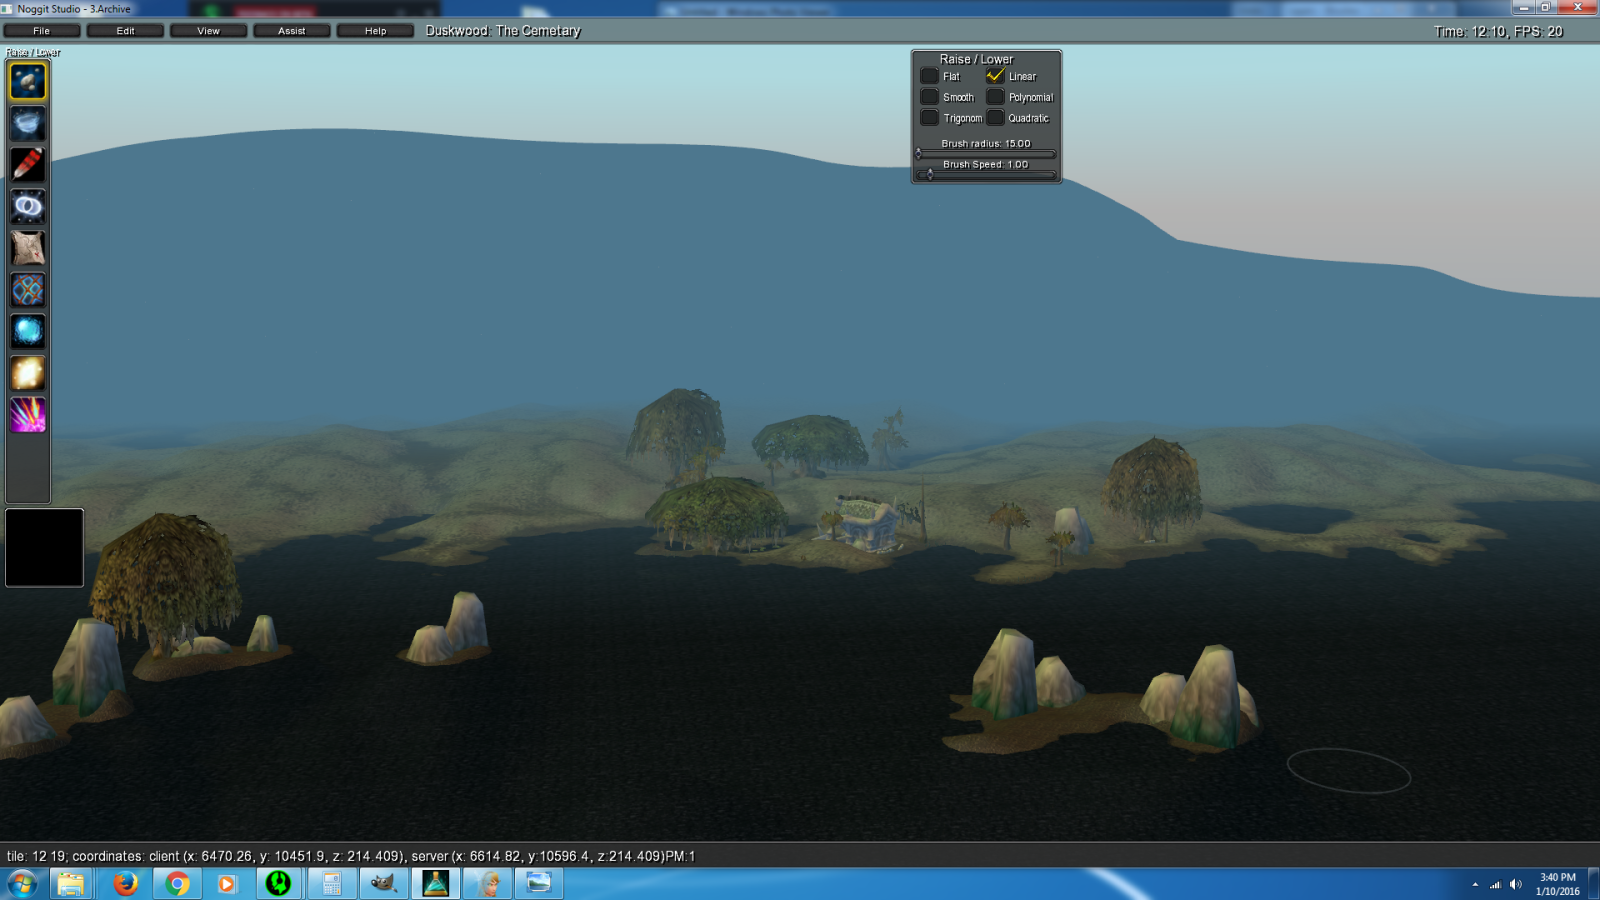The width and height of the screenshot is (1600, 900).
Task: Open Windows Explorer from the taskbar
Action: click(71, 884)
